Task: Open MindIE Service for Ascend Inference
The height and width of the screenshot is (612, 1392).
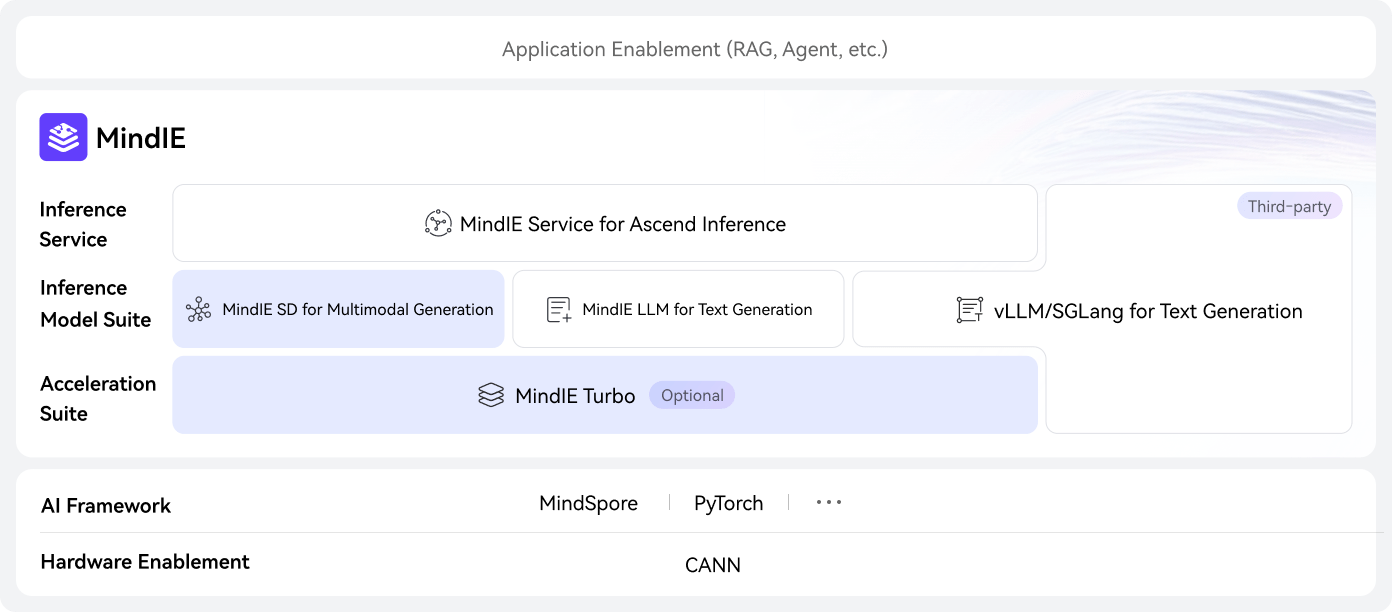Action: click(x=622, y=224)
